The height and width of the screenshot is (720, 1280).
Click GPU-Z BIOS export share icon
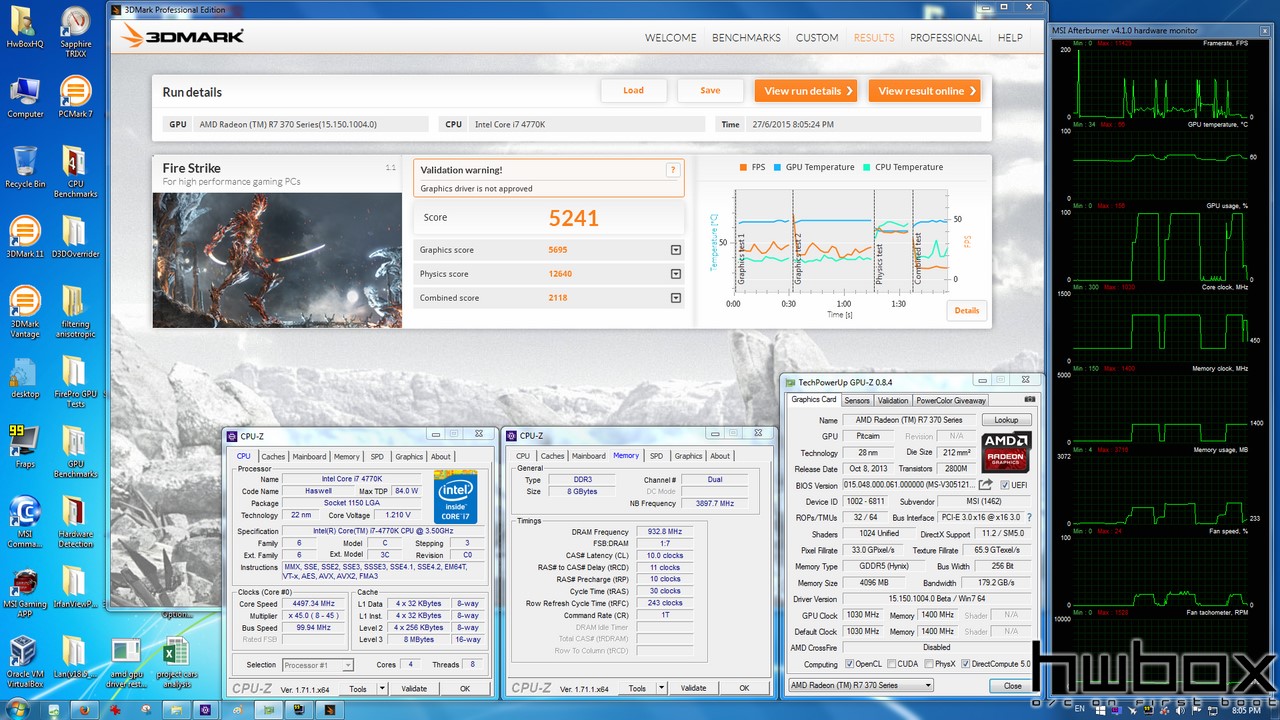coord(986,485)
